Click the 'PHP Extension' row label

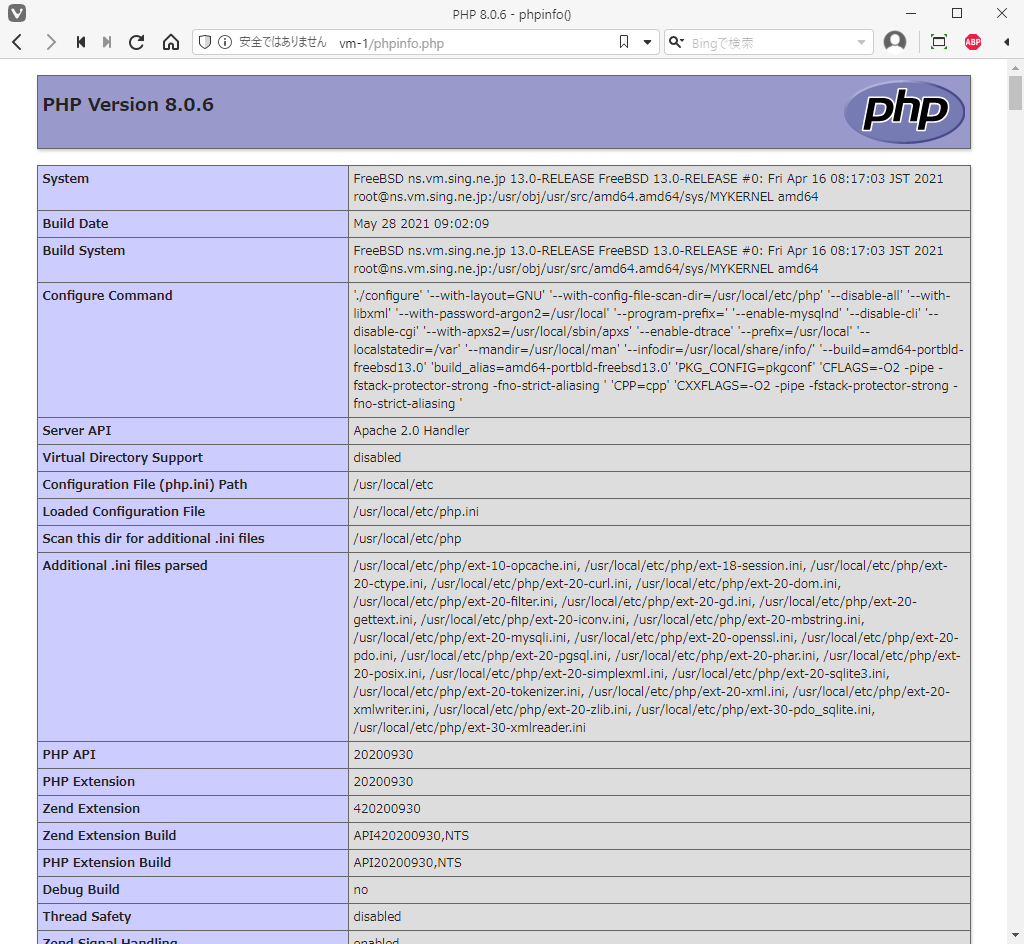(x=89, y=781)
